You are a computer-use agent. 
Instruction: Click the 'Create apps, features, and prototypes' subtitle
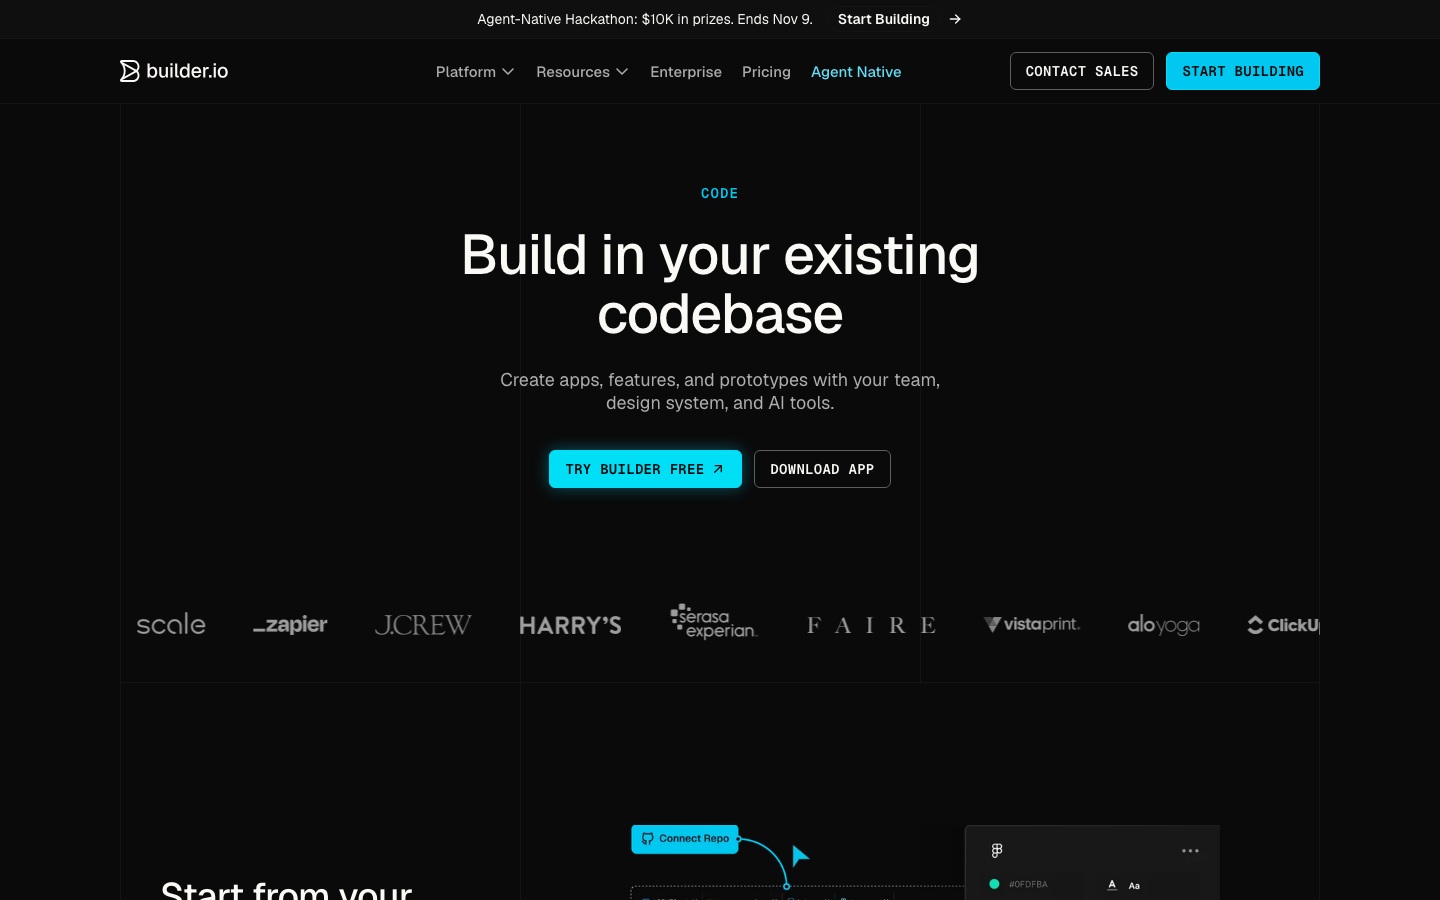(x=720, y=391)
